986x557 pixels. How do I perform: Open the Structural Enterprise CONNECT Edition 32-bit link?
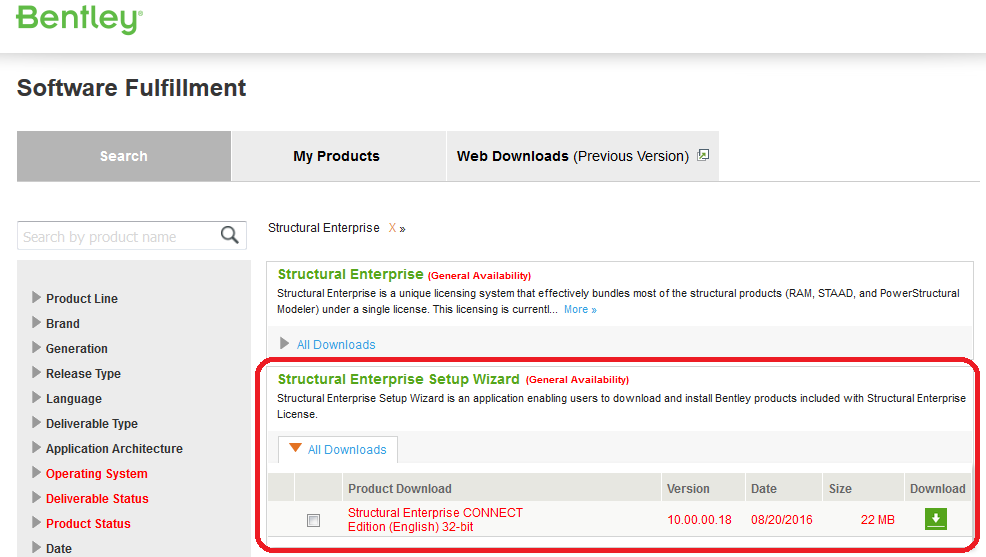[435, 520]
